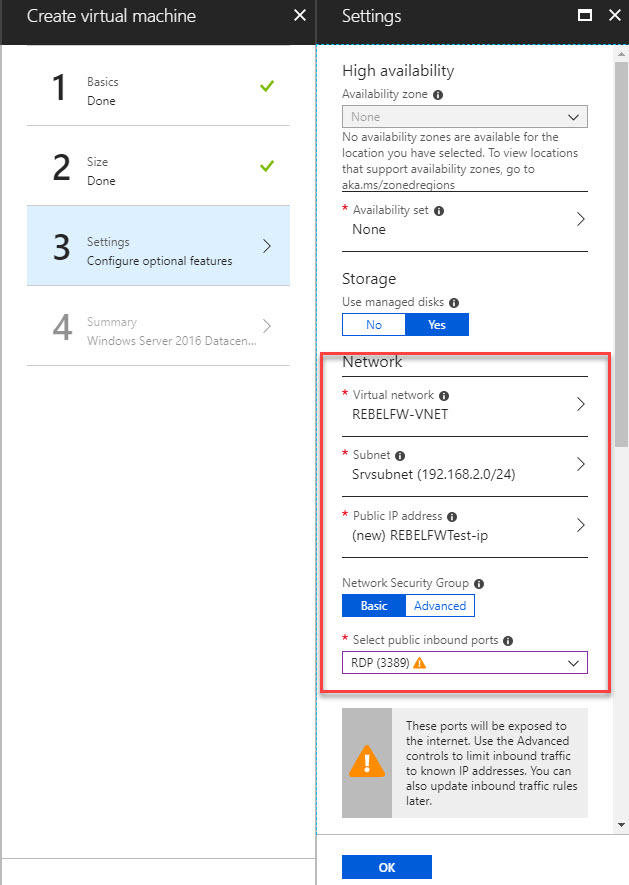Image resolution: width=629 pixels, height=885 pixels.
Task: Set Use managed disks to No
Action: (x=374, y=325)
